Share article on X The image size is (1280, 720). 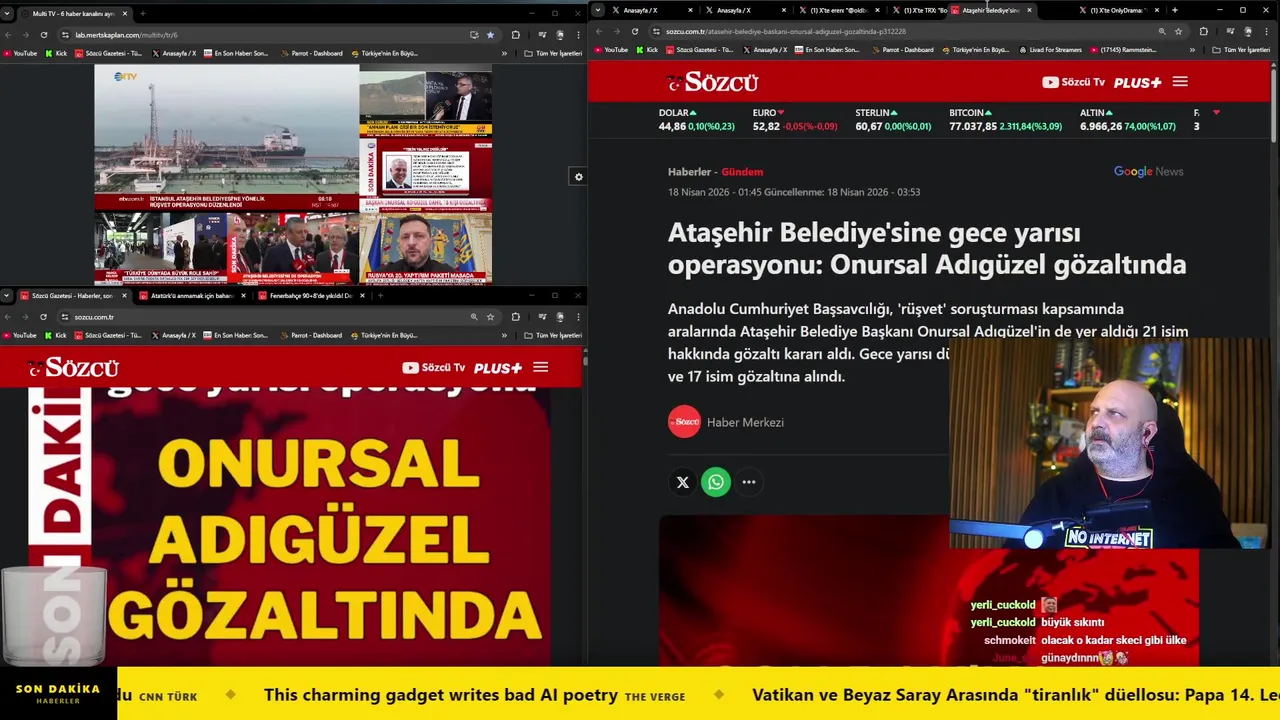click(683, 482)
